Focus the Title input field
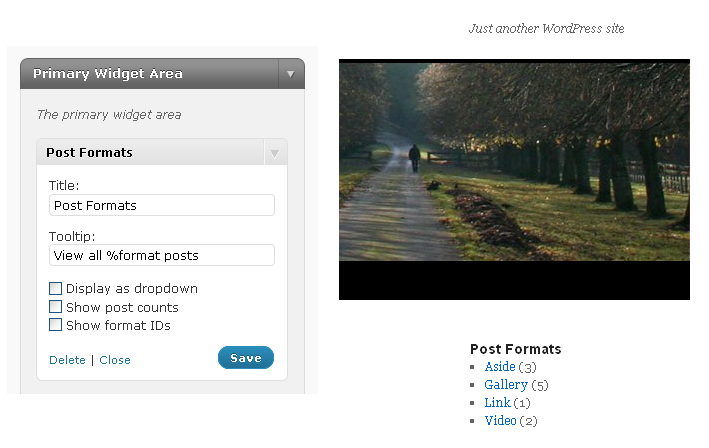 pos(162,205)
